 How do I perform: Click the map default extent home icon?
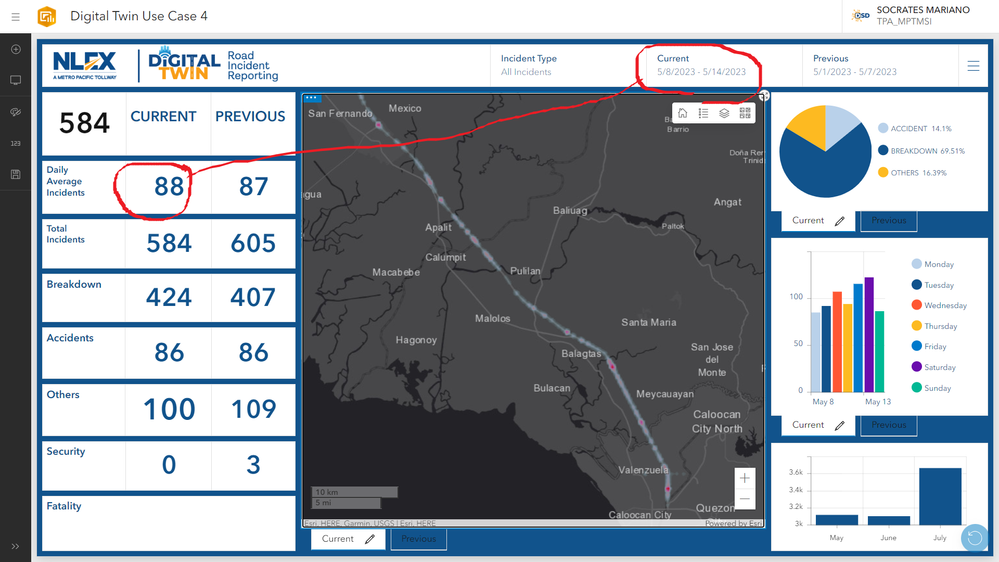(x=682, y=113)
